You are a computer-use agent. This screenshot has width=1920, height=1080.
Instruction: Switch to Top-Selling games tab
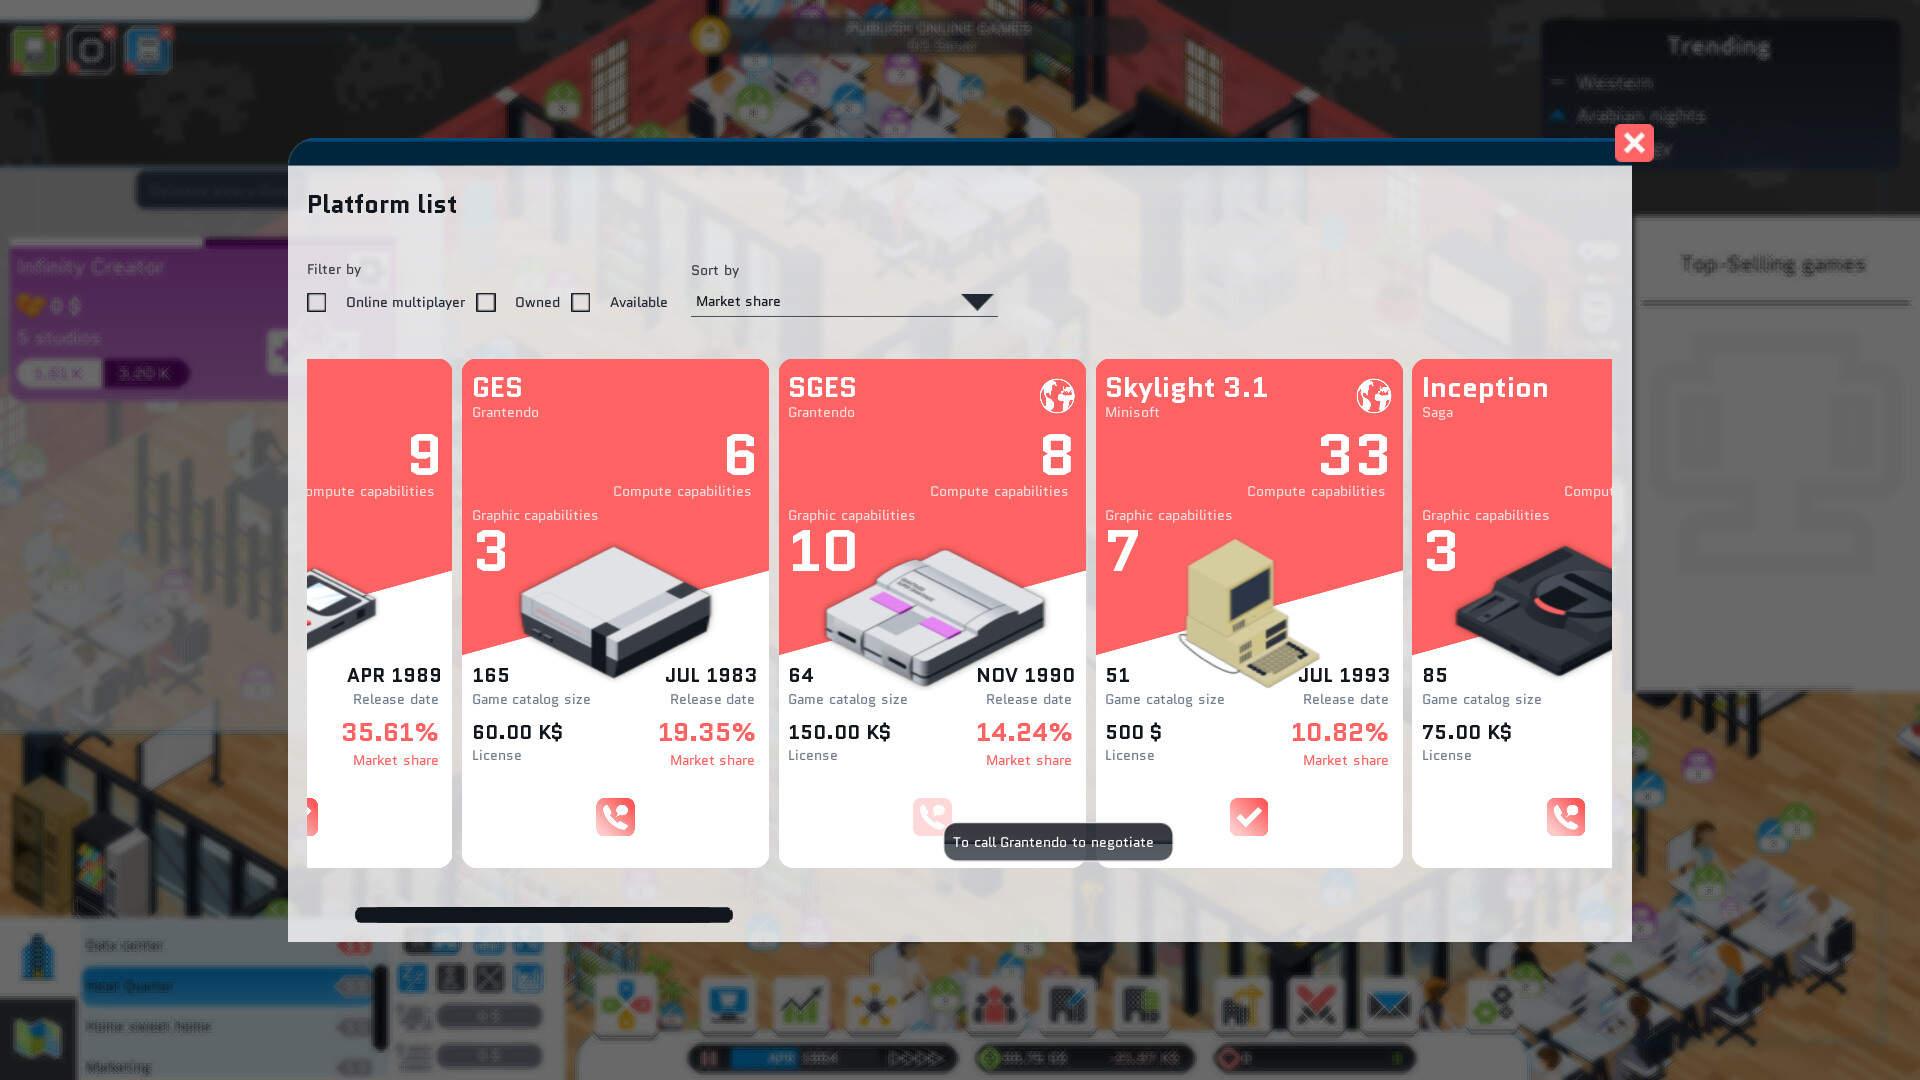1774,265
